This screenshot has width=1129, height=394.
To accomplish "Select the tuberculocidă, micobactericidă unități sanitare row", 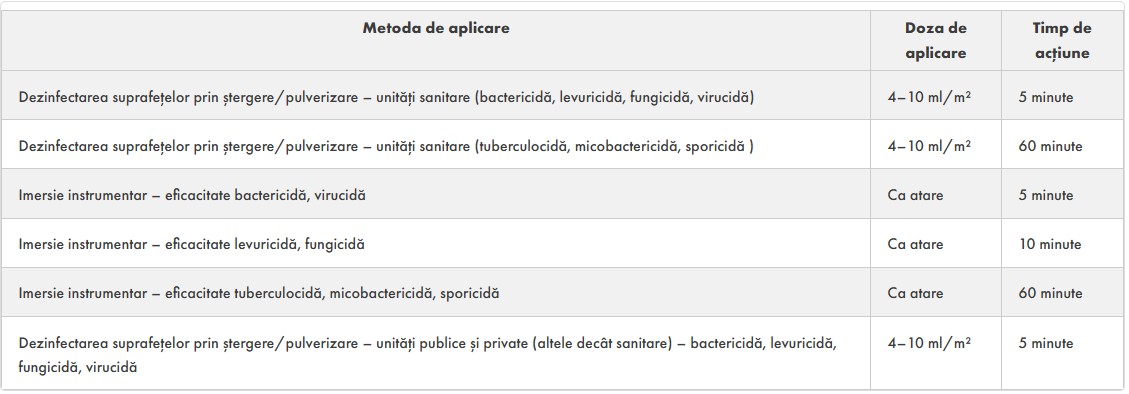I will point(386,146).
